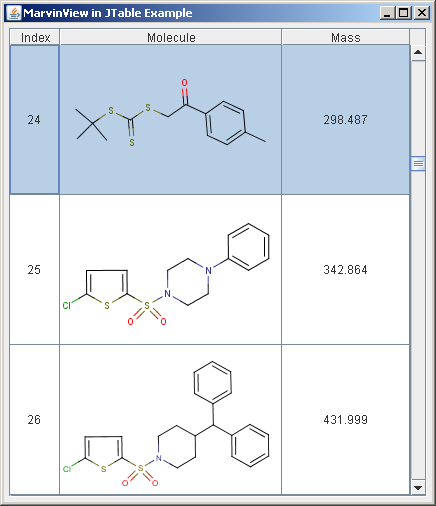Maximize the MarvinView window
The image size is (436, 506).
point(404,13)
